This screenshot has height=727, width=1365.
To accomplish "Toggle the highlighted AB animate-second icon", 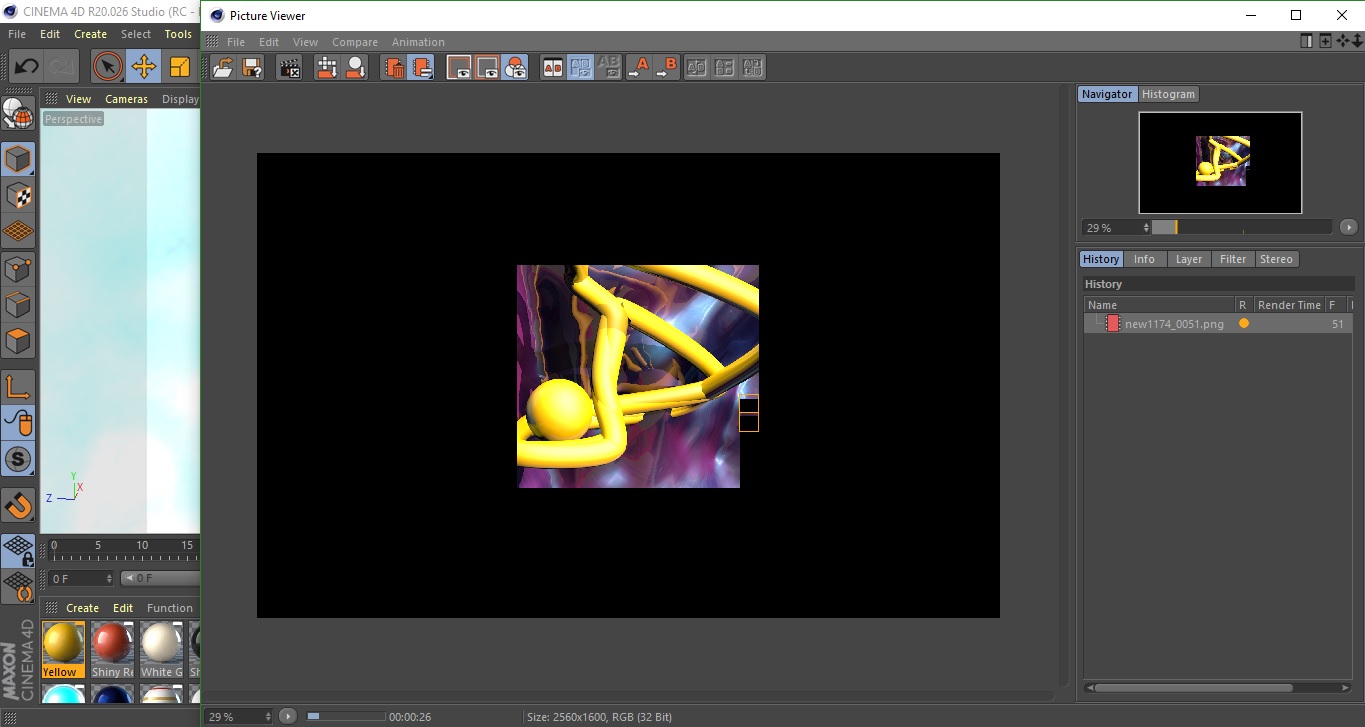I will [x=580, y=67].
